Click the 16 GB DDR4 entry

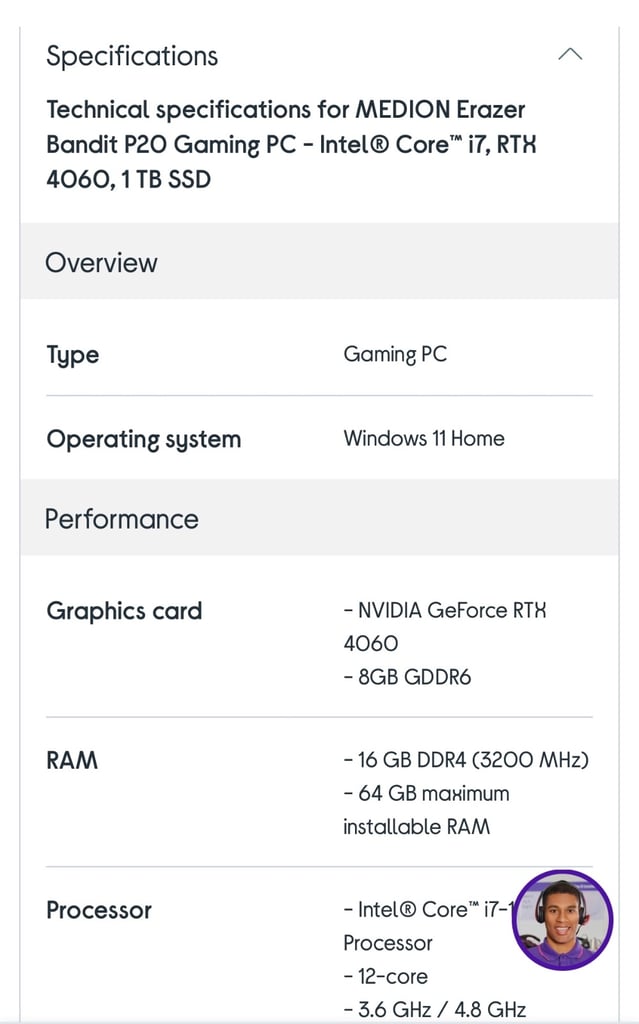pyautogui.click(x=466, y=760)
